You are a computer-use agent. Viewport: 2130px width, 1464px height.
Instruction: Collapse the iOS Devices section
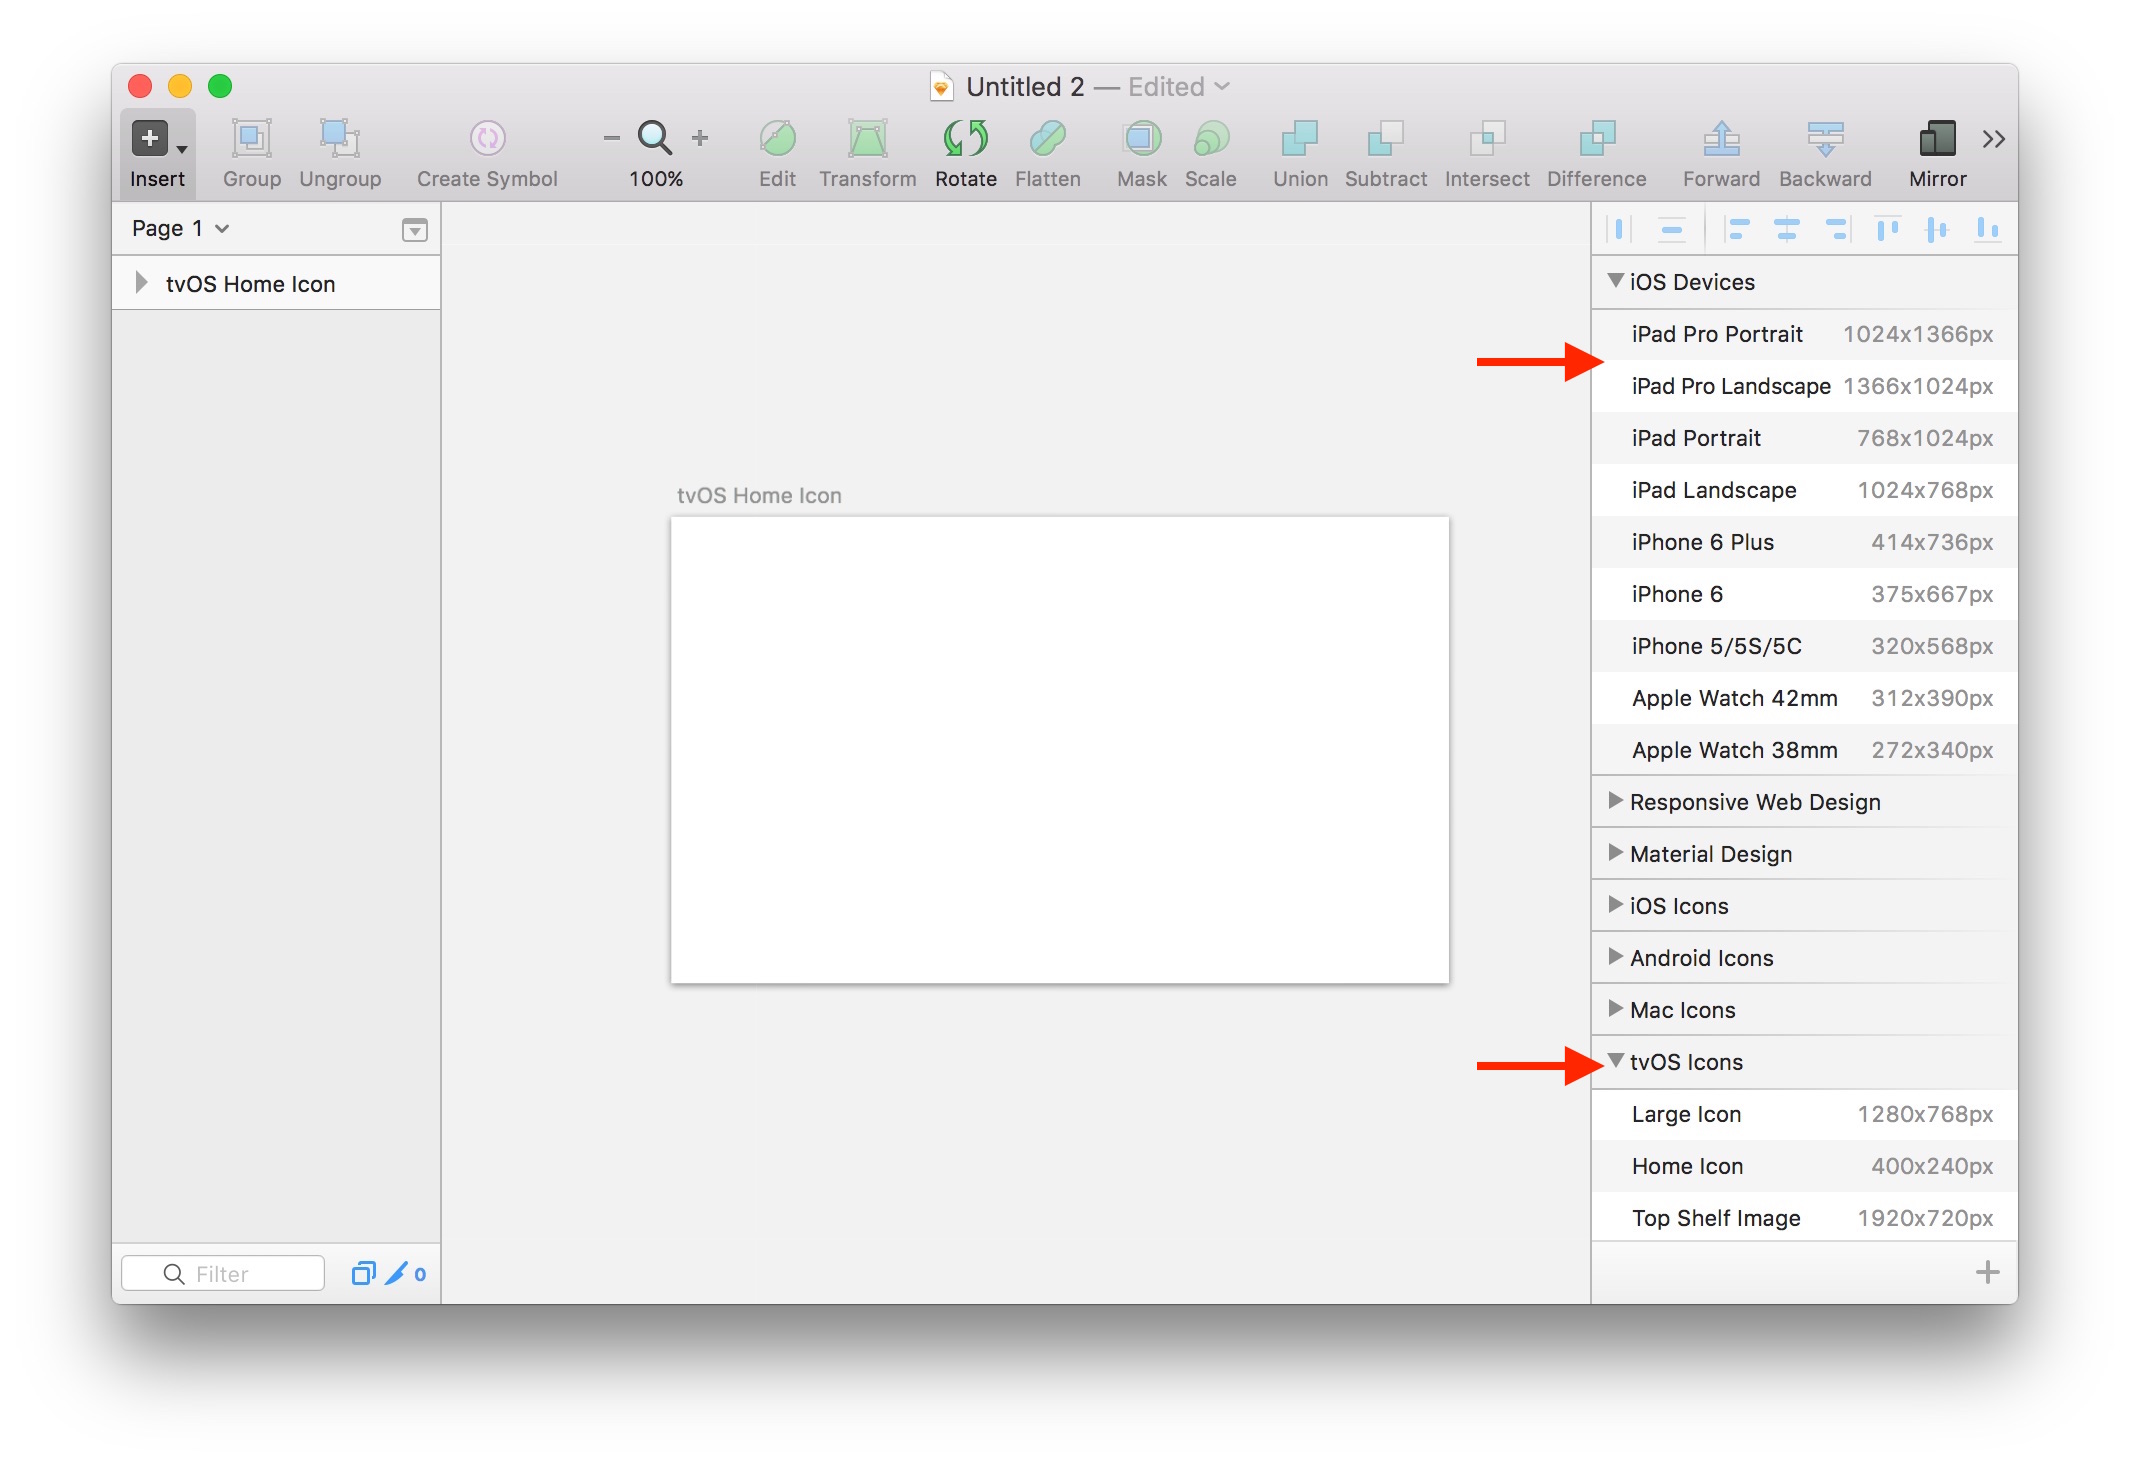pyautogui.click(x=1615, y=282)
